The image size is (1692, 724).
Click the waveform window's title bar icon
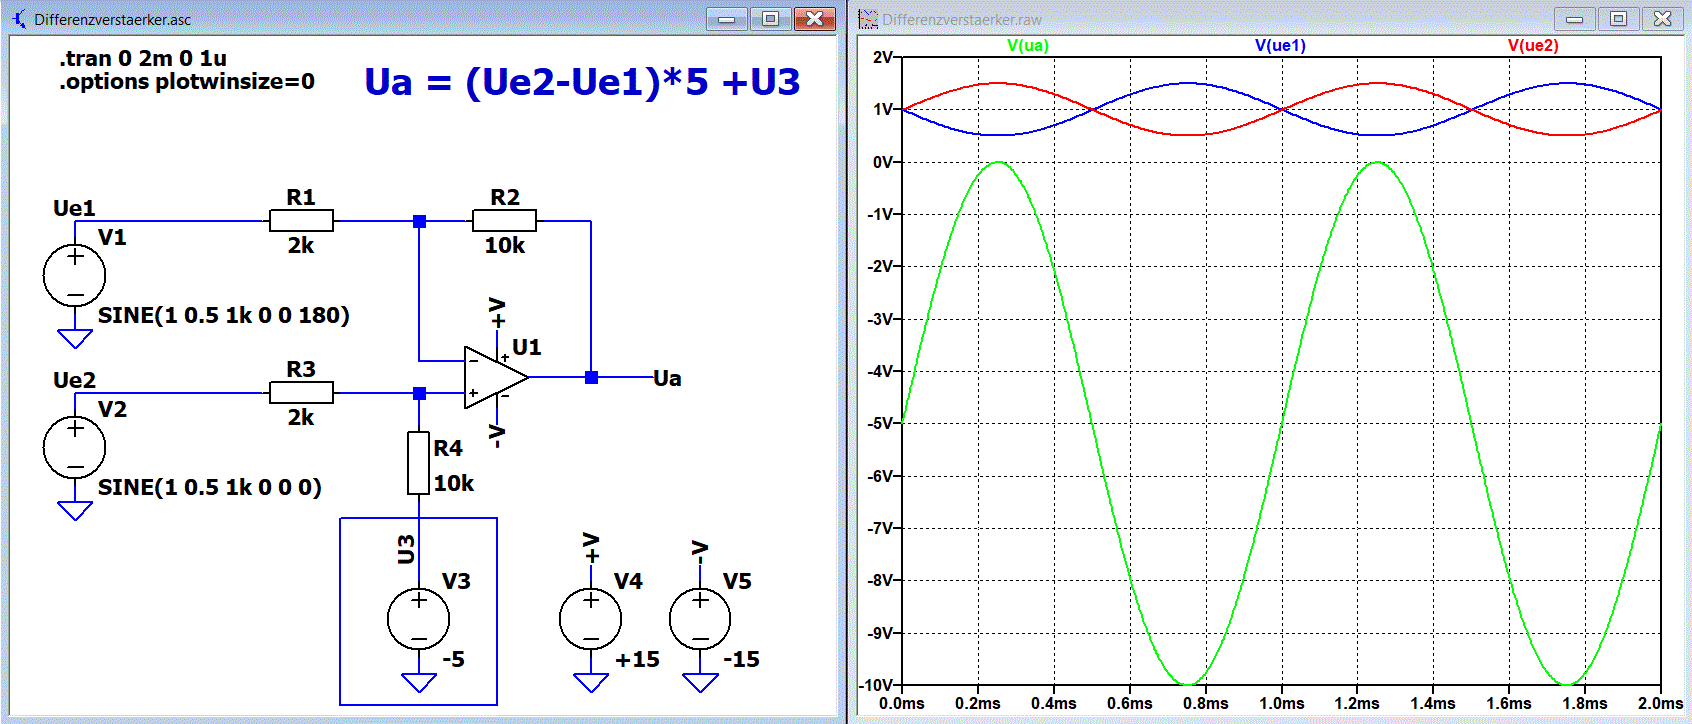tap(868, 19)
